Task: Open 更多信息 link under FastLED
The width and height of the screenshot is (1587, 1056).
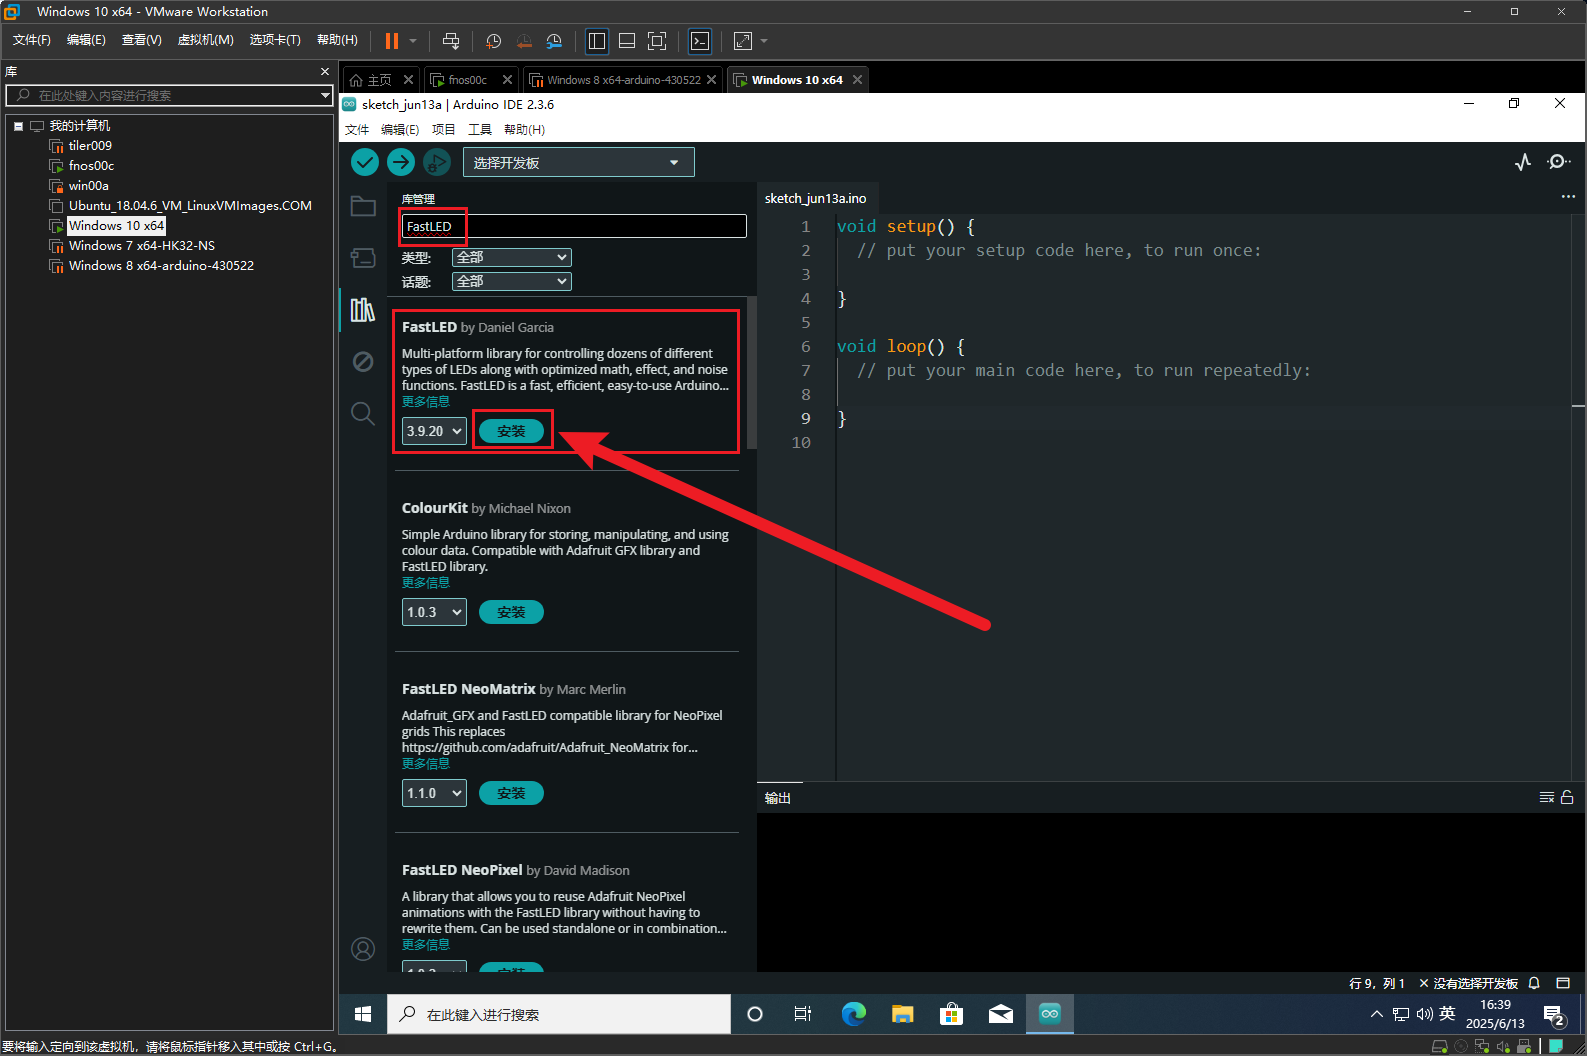Action: pyautogui.click(x=426, y=401)
